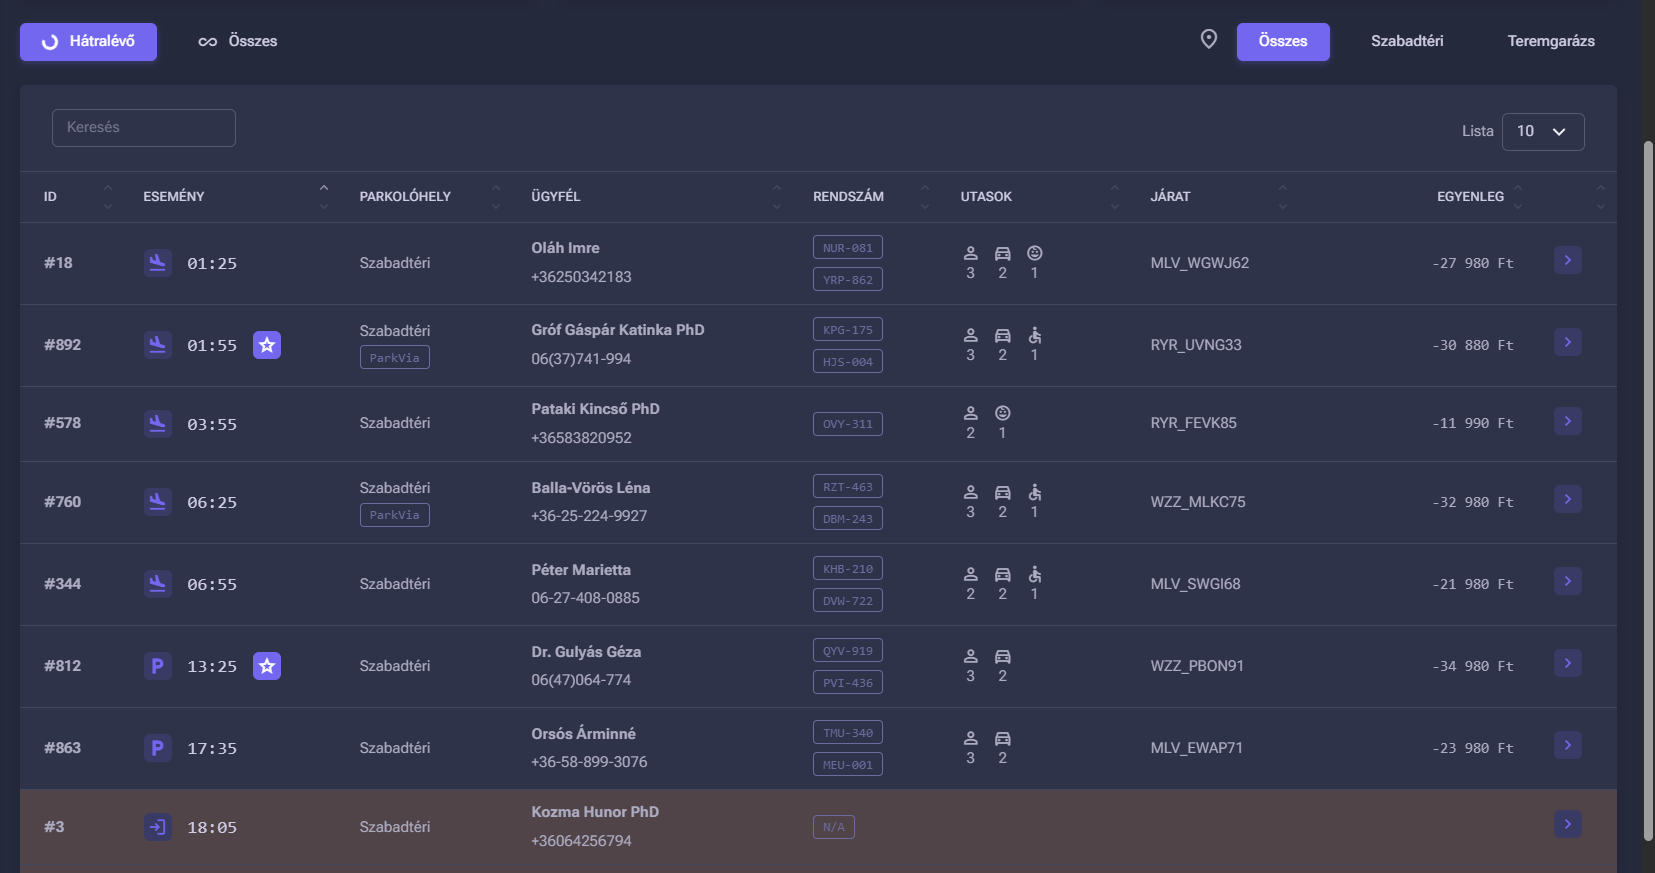Click license plate YRP-862
This screenshot has width=1655, height=873.
click(848, 279)
